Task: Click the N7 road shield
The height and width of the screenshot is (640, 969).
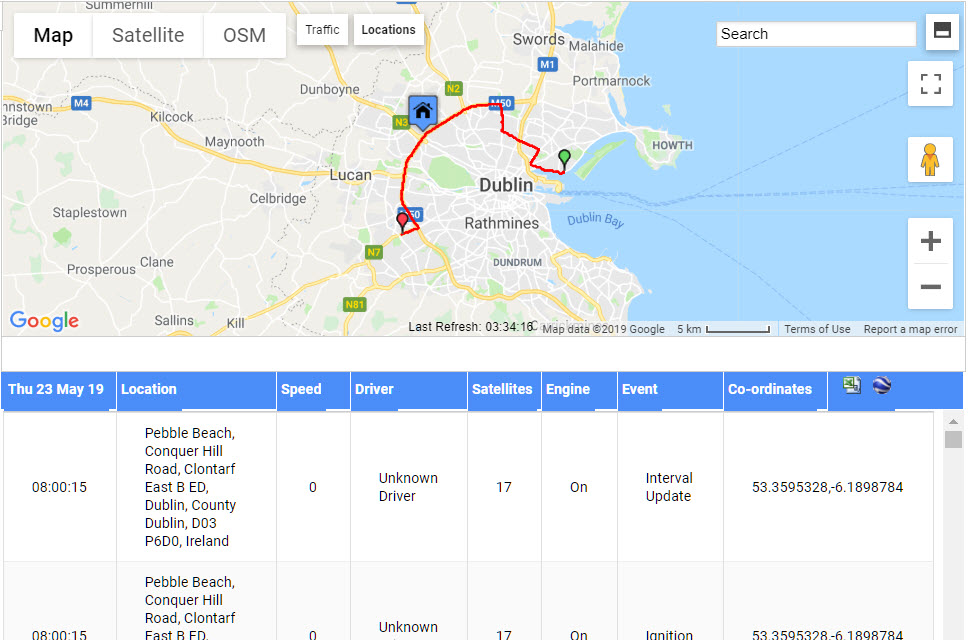Action: pos(374,252)
